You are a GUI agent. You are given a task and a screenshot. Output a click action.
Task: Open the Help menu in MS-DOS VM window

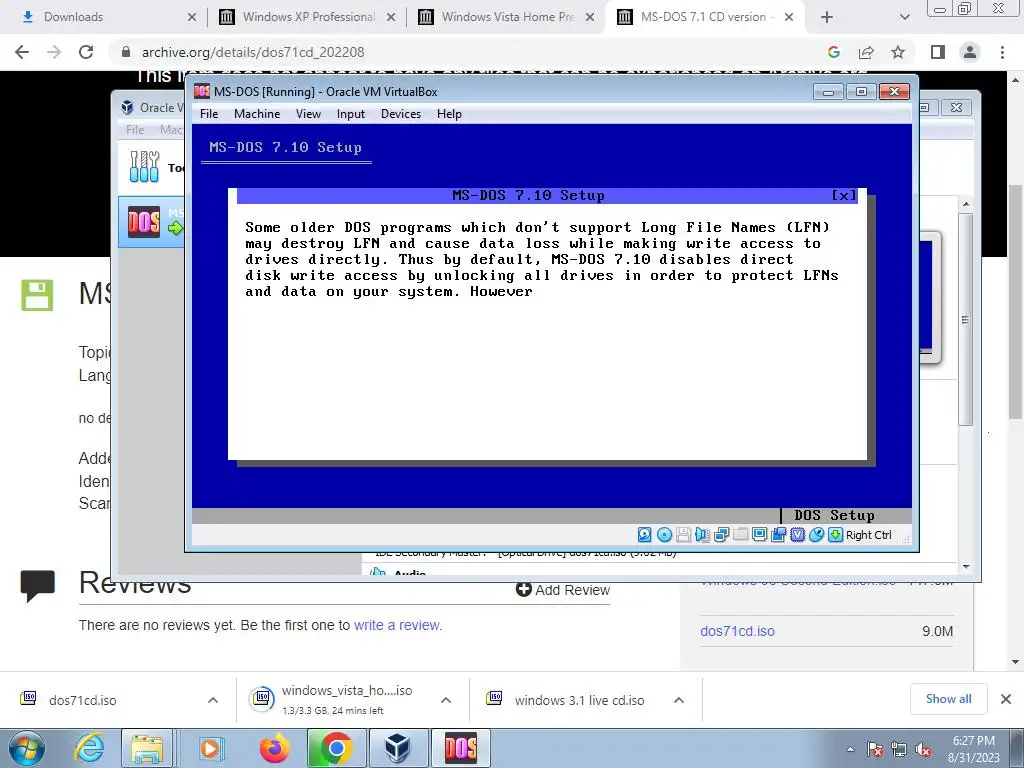point(449,114)
